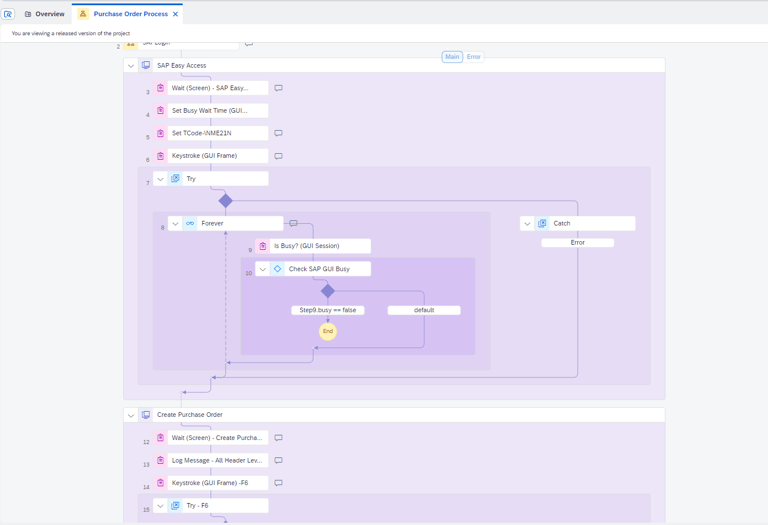Open comment on Wait (Screen) - SAP Easy step
Screen dimensions: 768x525
pos(278,88)
